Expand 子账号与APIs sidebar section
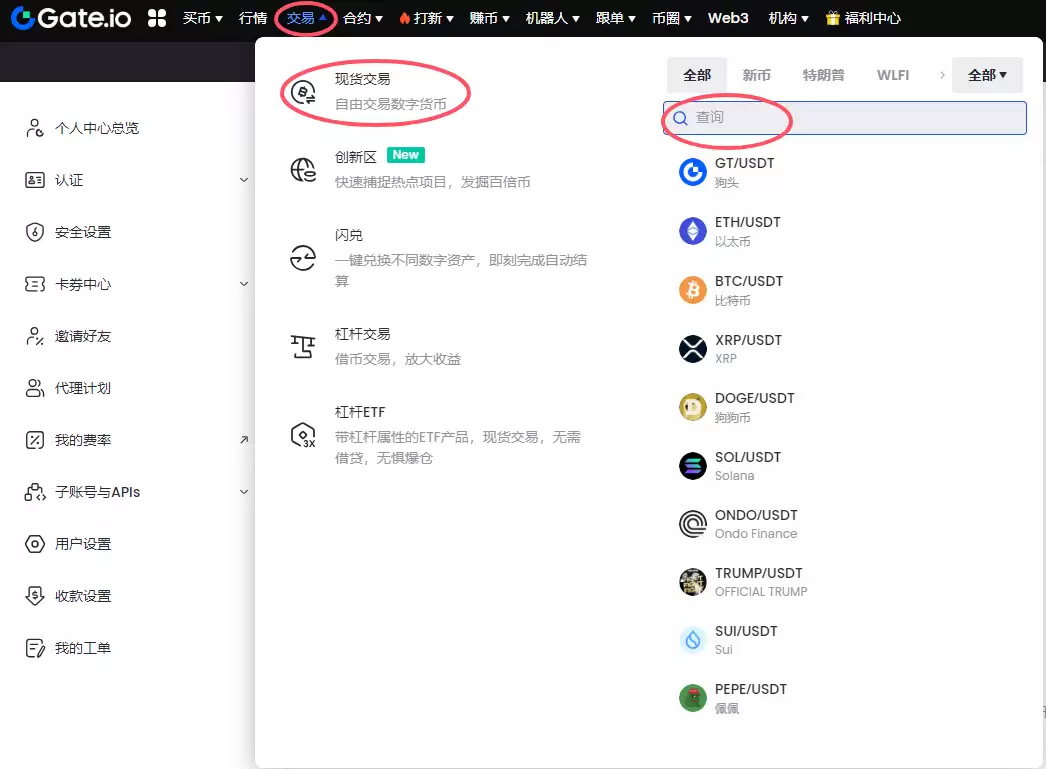This screenshot has height=769, width=1046. tap(244, 492)
